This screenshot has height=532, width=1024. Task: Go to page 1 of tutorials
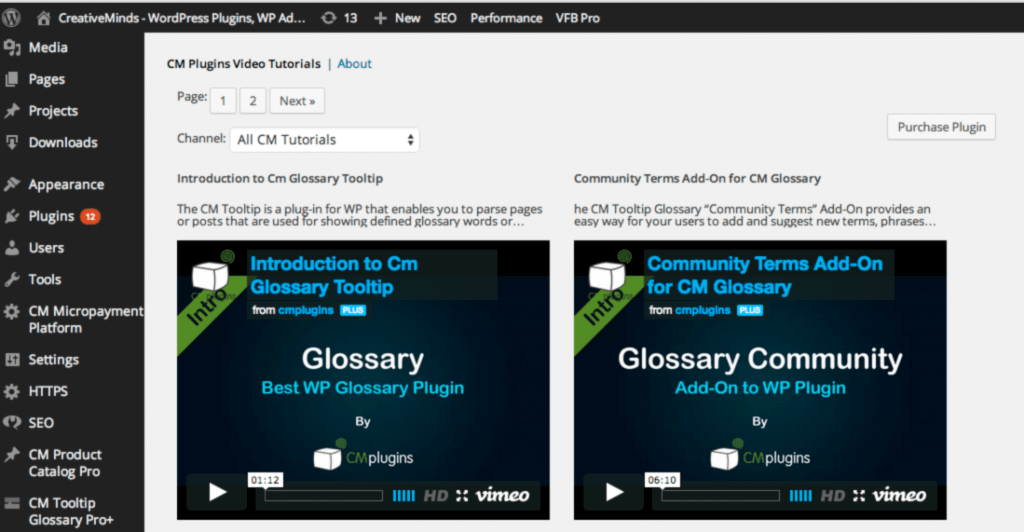pos(223,101)
